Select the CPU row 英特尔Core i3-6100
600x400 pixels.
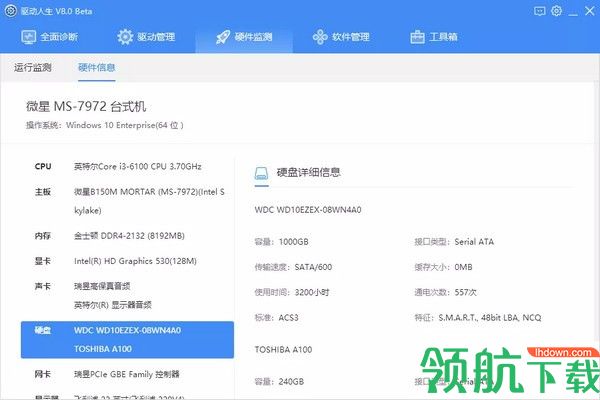(x=127, y=167)
